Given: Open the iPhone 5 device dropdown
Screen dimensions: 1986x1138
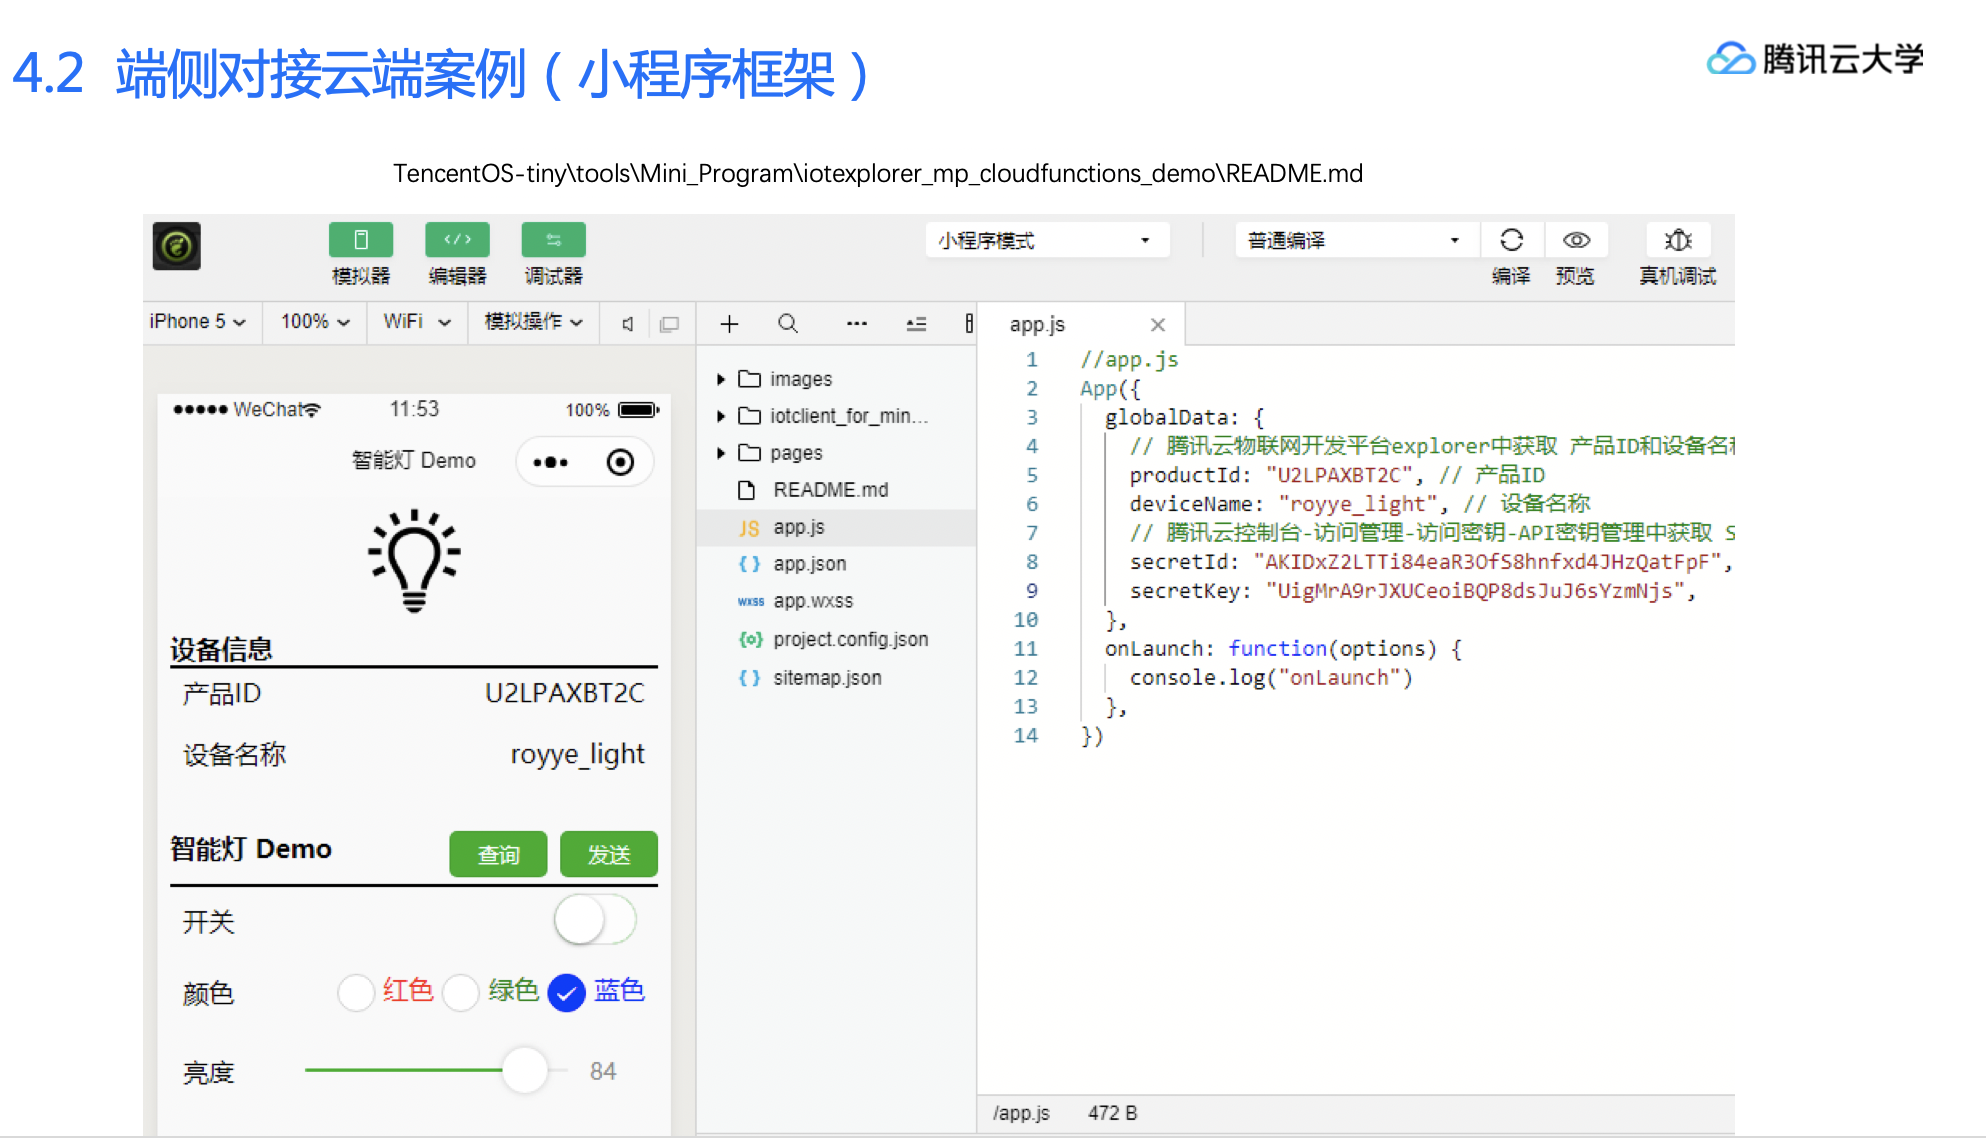Looking at the screenshot, I should tap(197, 322).
